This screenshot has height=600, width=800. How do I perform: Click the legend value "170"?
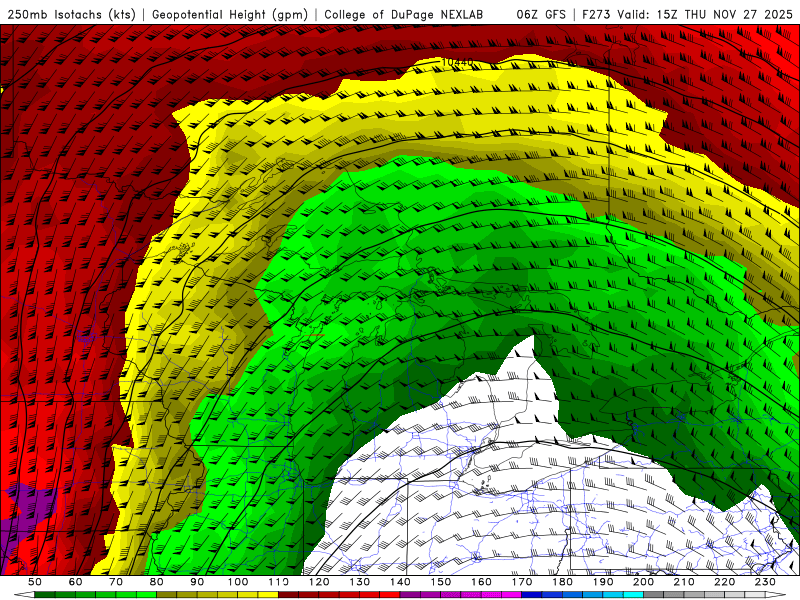[521, 582]
